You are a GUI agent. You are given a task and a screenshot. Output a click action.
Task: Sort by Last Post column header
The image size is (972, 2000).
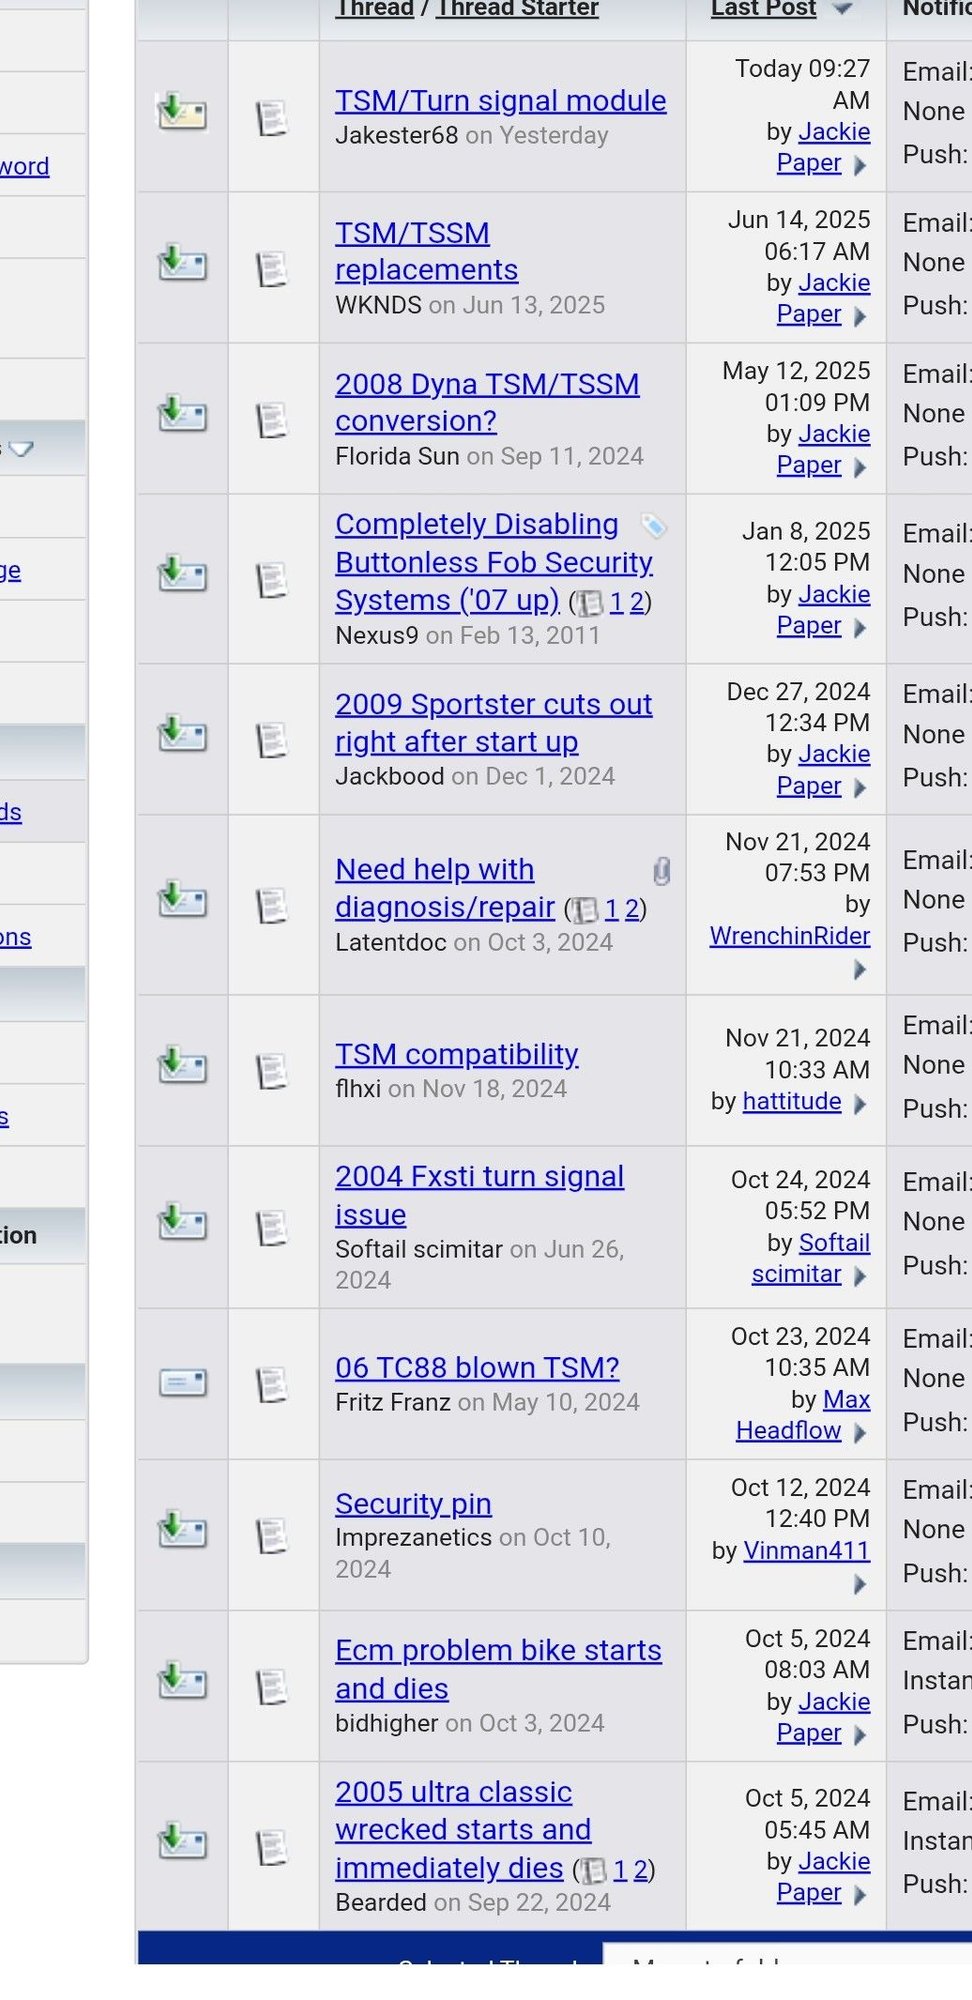click(763, 9)
